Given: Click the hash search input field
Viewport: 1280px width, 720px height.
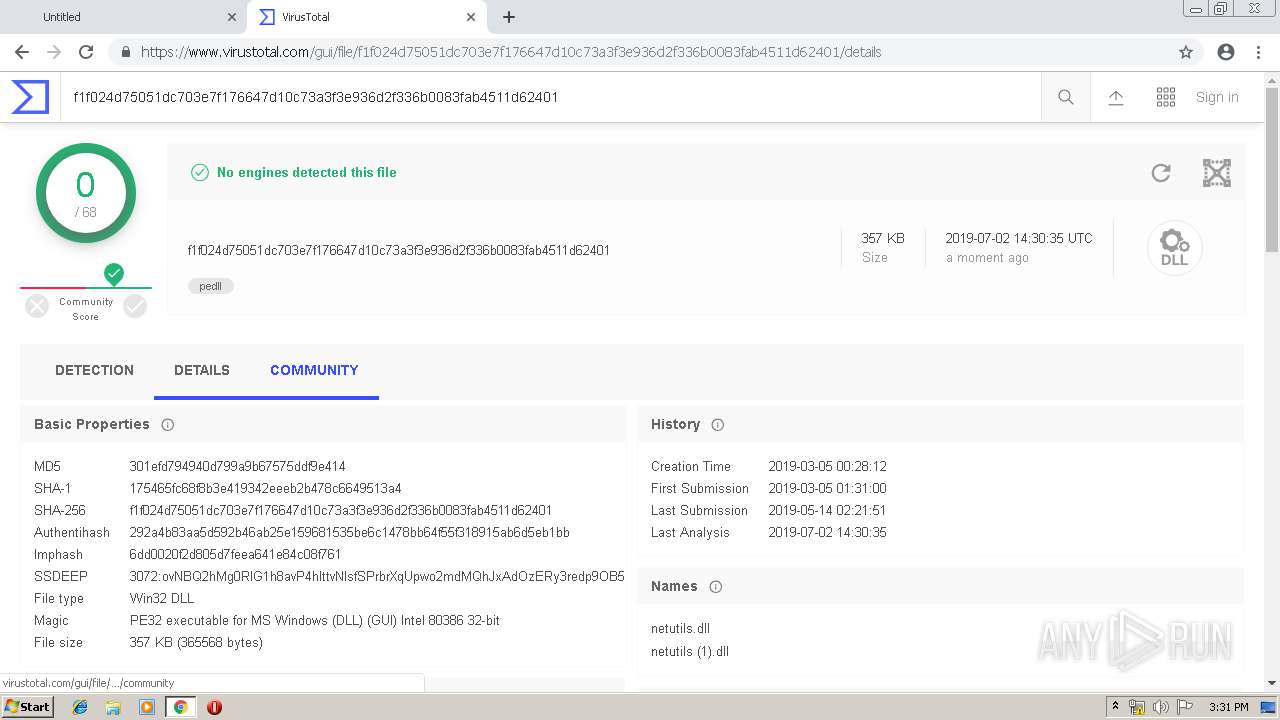Looking at the screenshot, I should pos(550,97).
